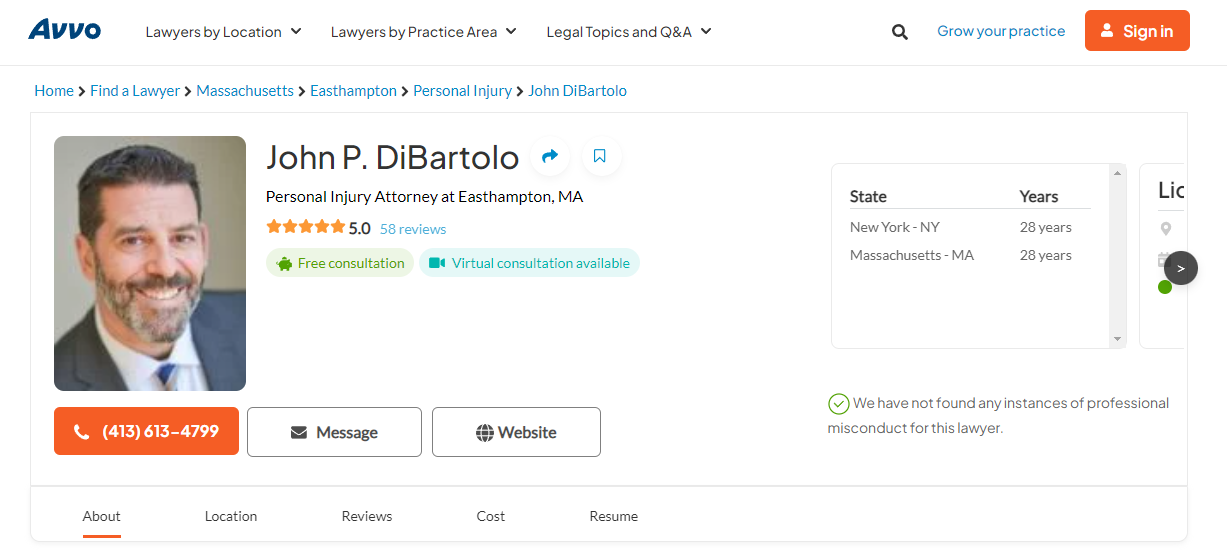Send a Message to the lawyer
The image size is (1227, 559).
click(334, 432)
